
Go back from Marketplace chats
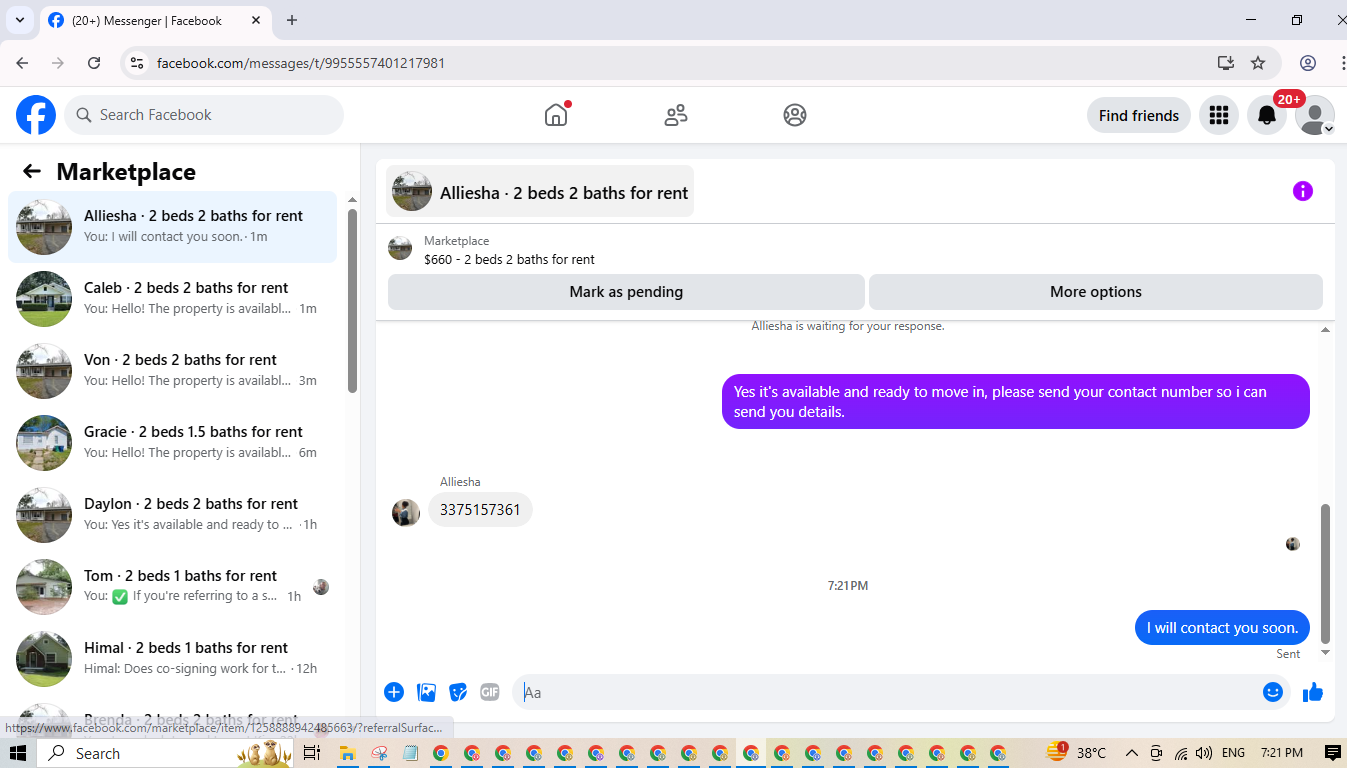tap(32, 171)
